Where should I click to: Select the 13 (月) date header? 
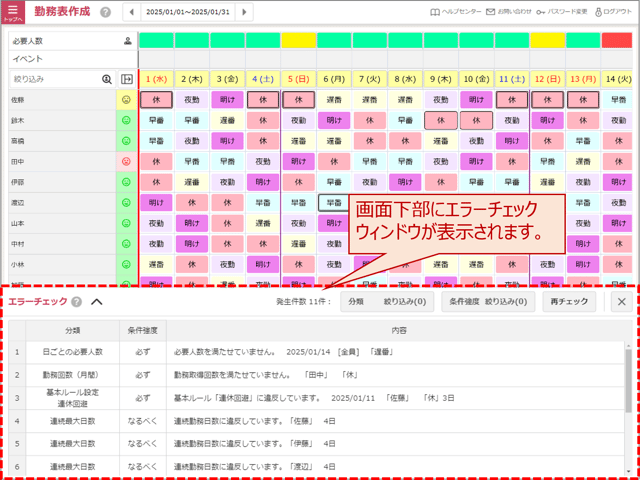click(x=583, y=79)
